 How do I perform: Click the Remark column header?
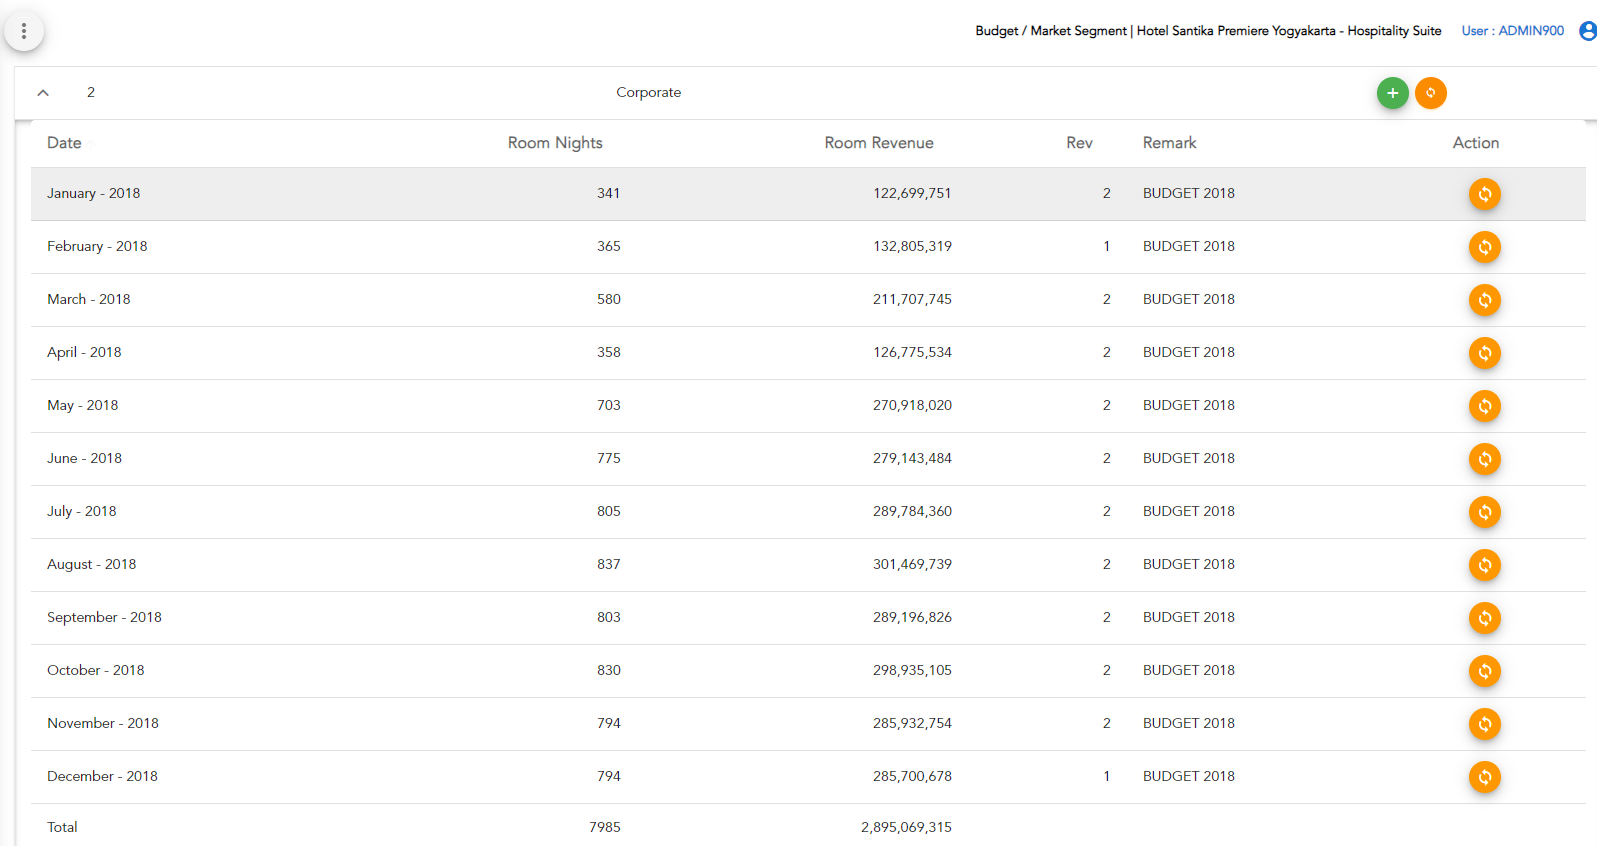[x=1169, y=143]
